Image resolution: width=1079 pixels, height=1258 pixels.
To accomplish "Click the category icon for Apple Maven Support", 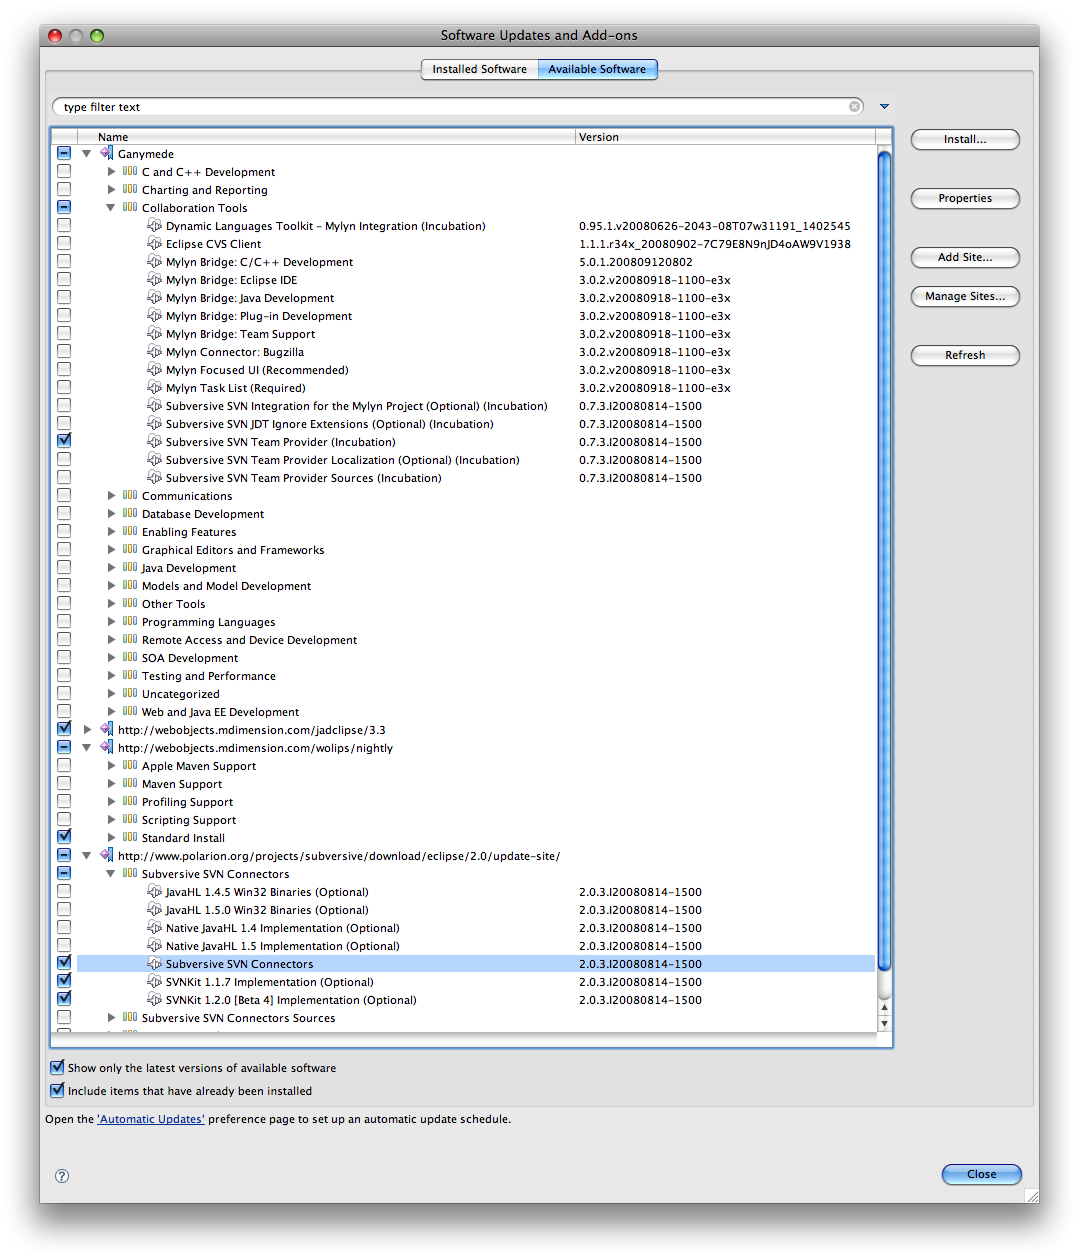I will tap(130, 766).
